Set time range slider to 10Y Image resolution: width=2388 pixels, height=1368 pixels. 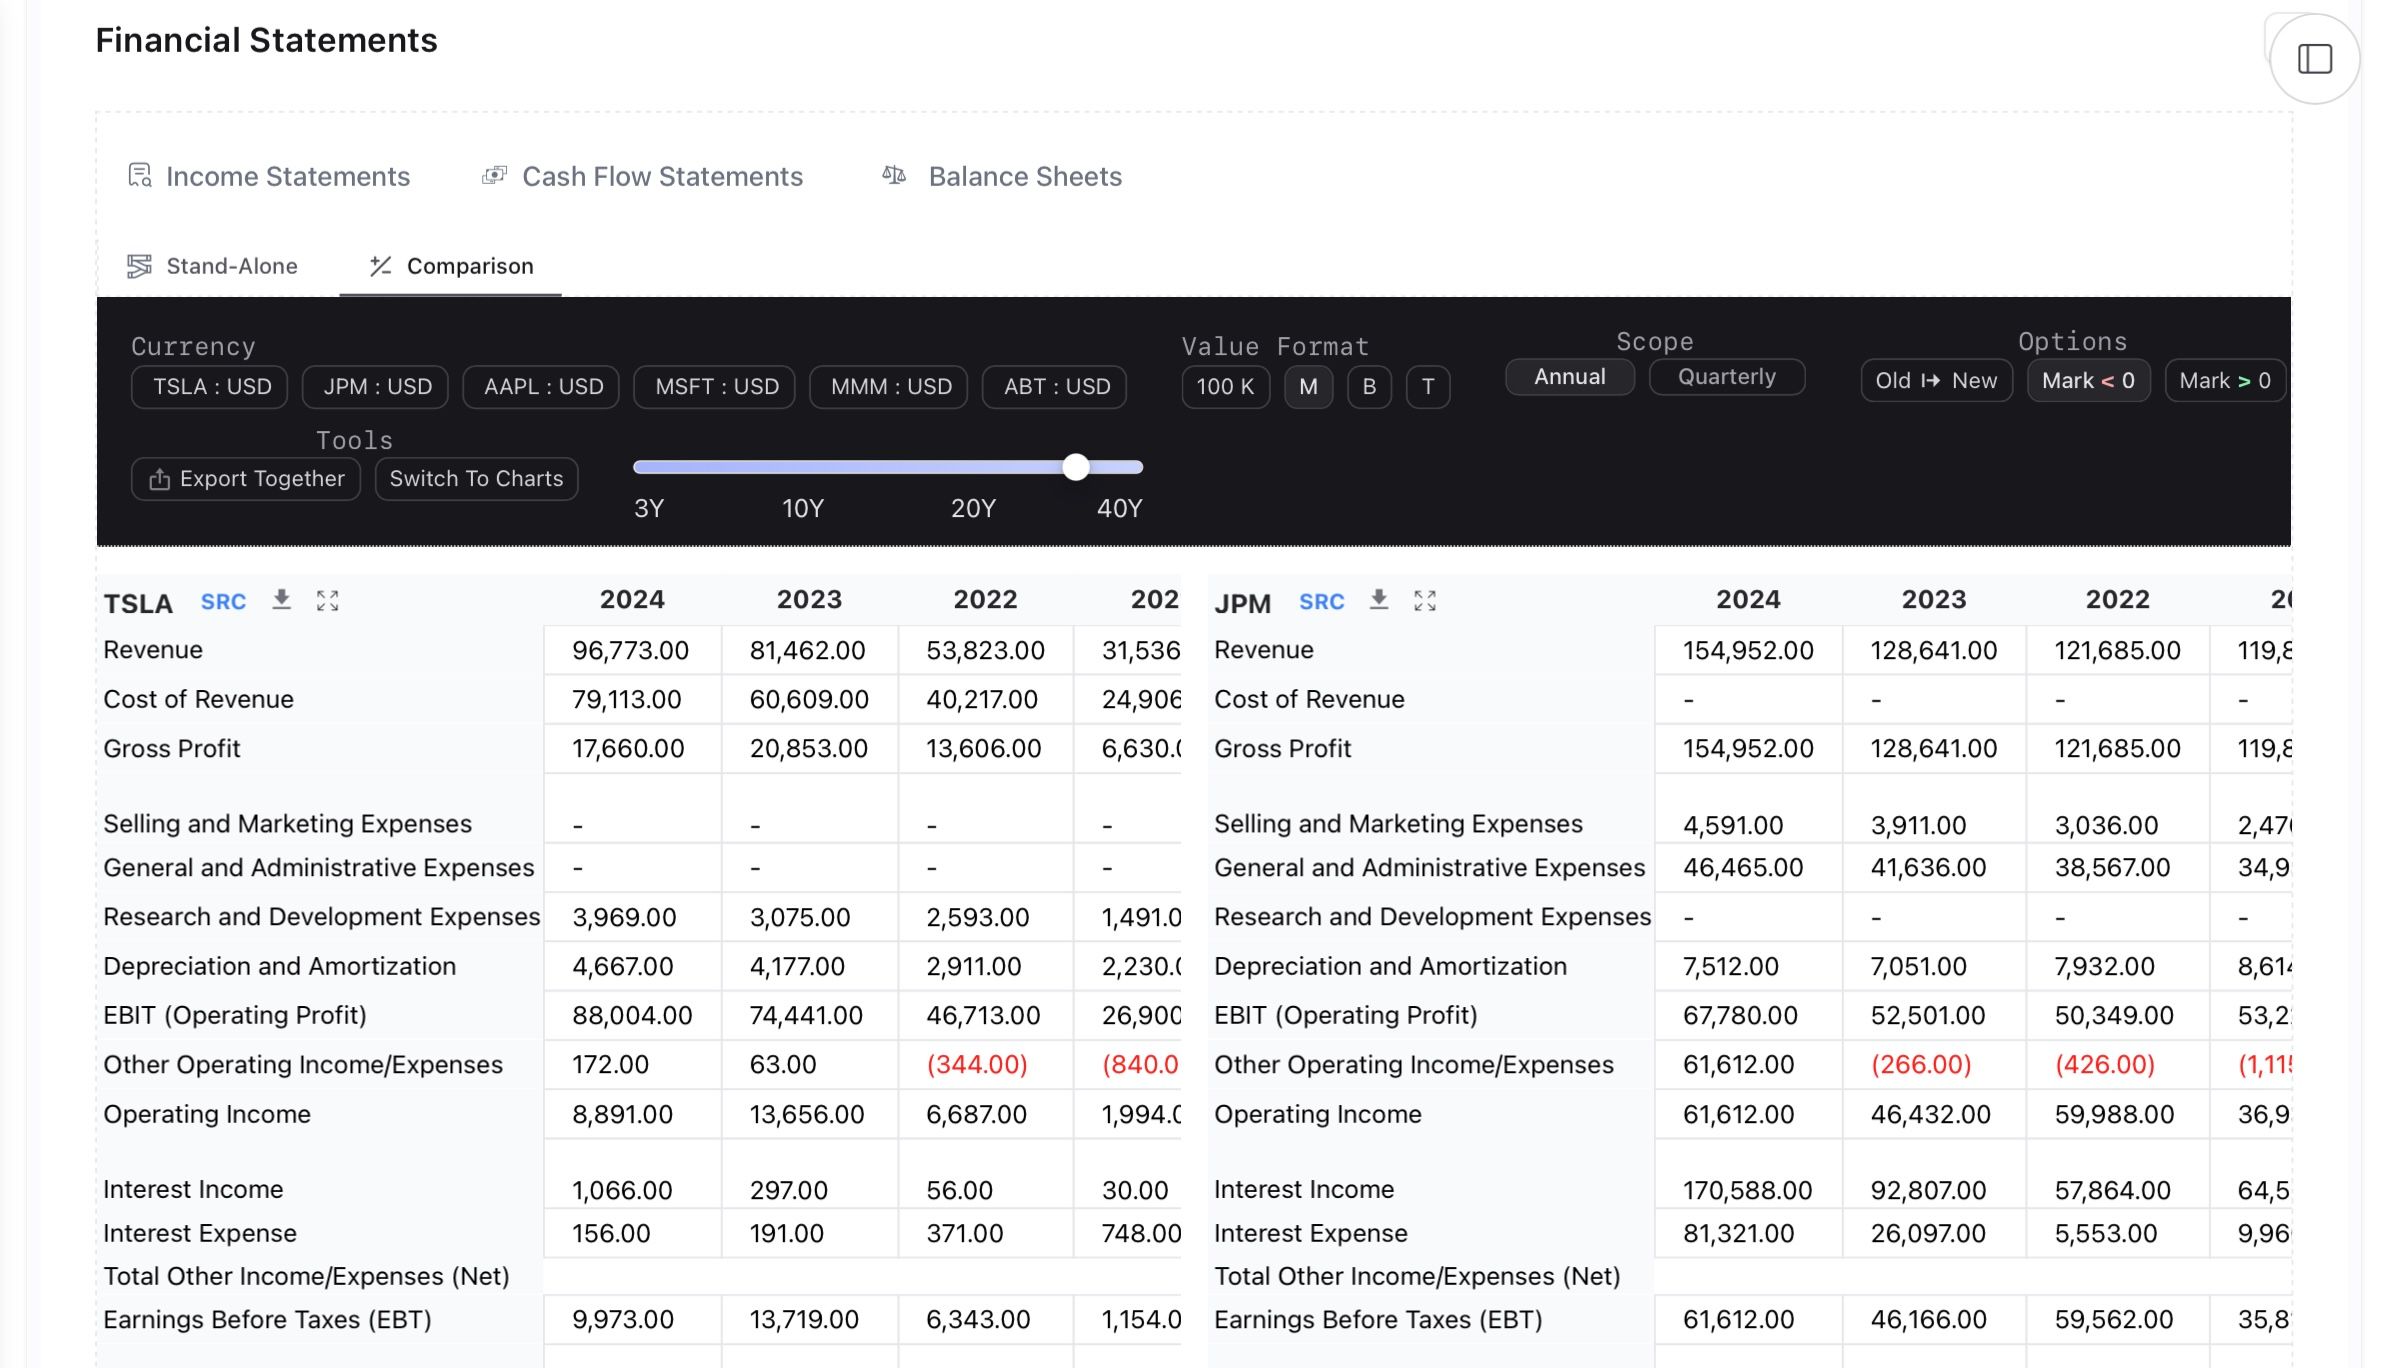pyautogui.click(x=802, y=509)
